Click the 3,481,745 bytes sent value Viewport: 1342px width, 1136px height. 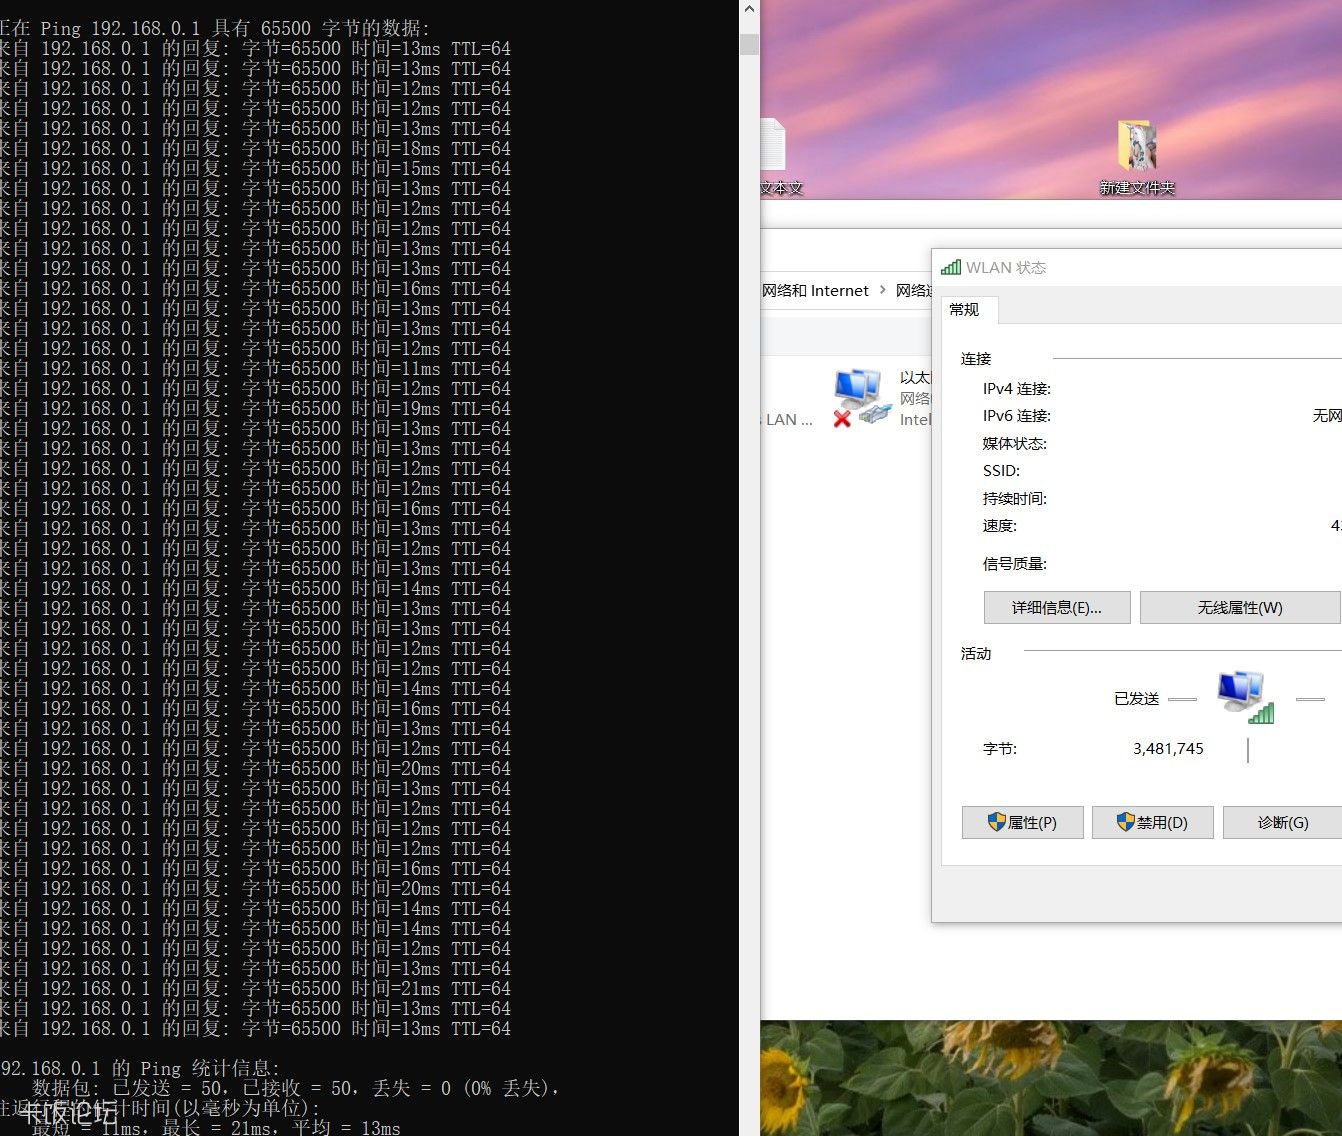tap(1168, 748)
